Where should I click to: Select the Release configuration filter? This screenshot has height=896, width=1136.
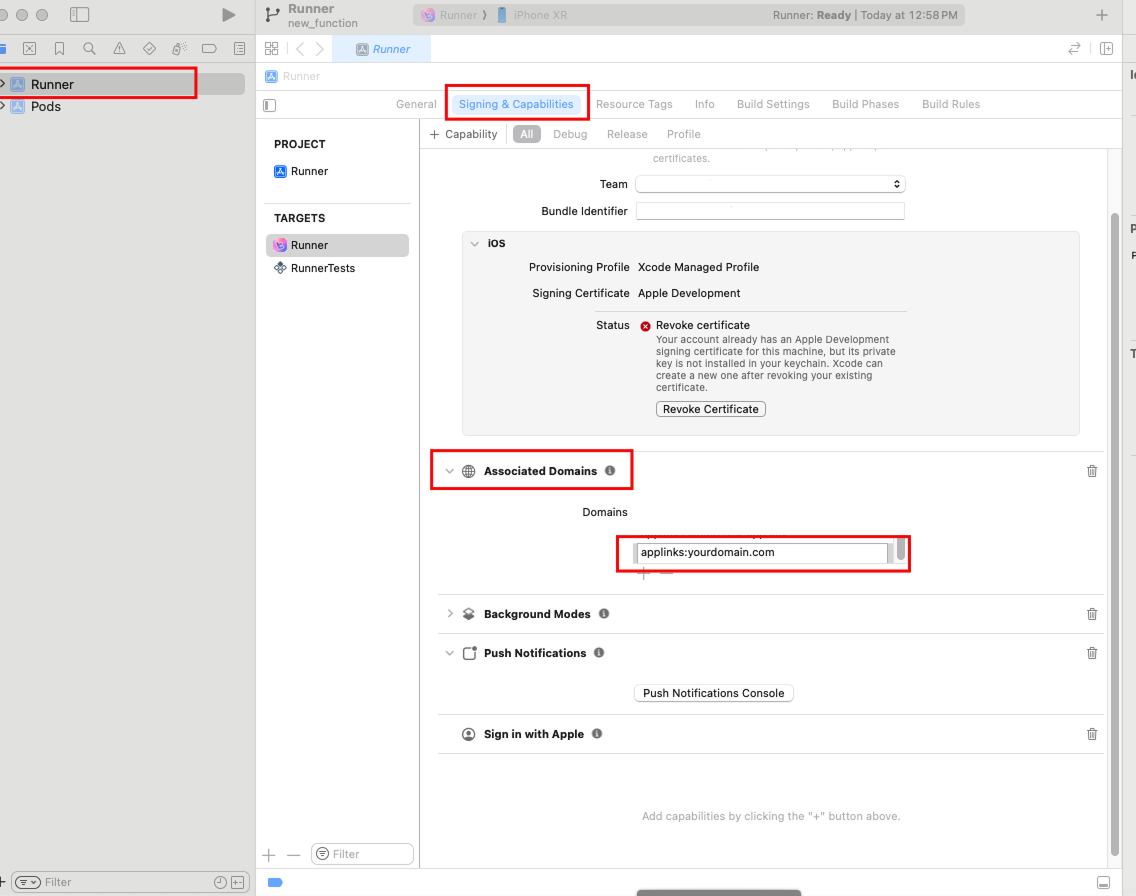pyautogui.click(x=627, y=134)
